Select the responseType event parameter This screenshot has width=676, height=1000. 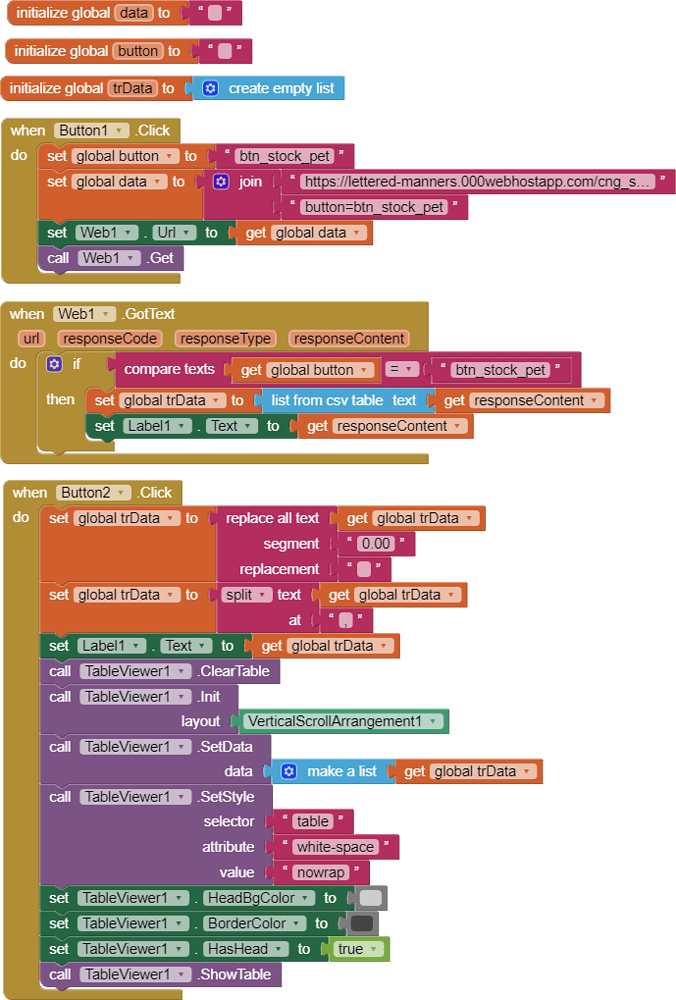pyautogui.click(x=225, y=339)
